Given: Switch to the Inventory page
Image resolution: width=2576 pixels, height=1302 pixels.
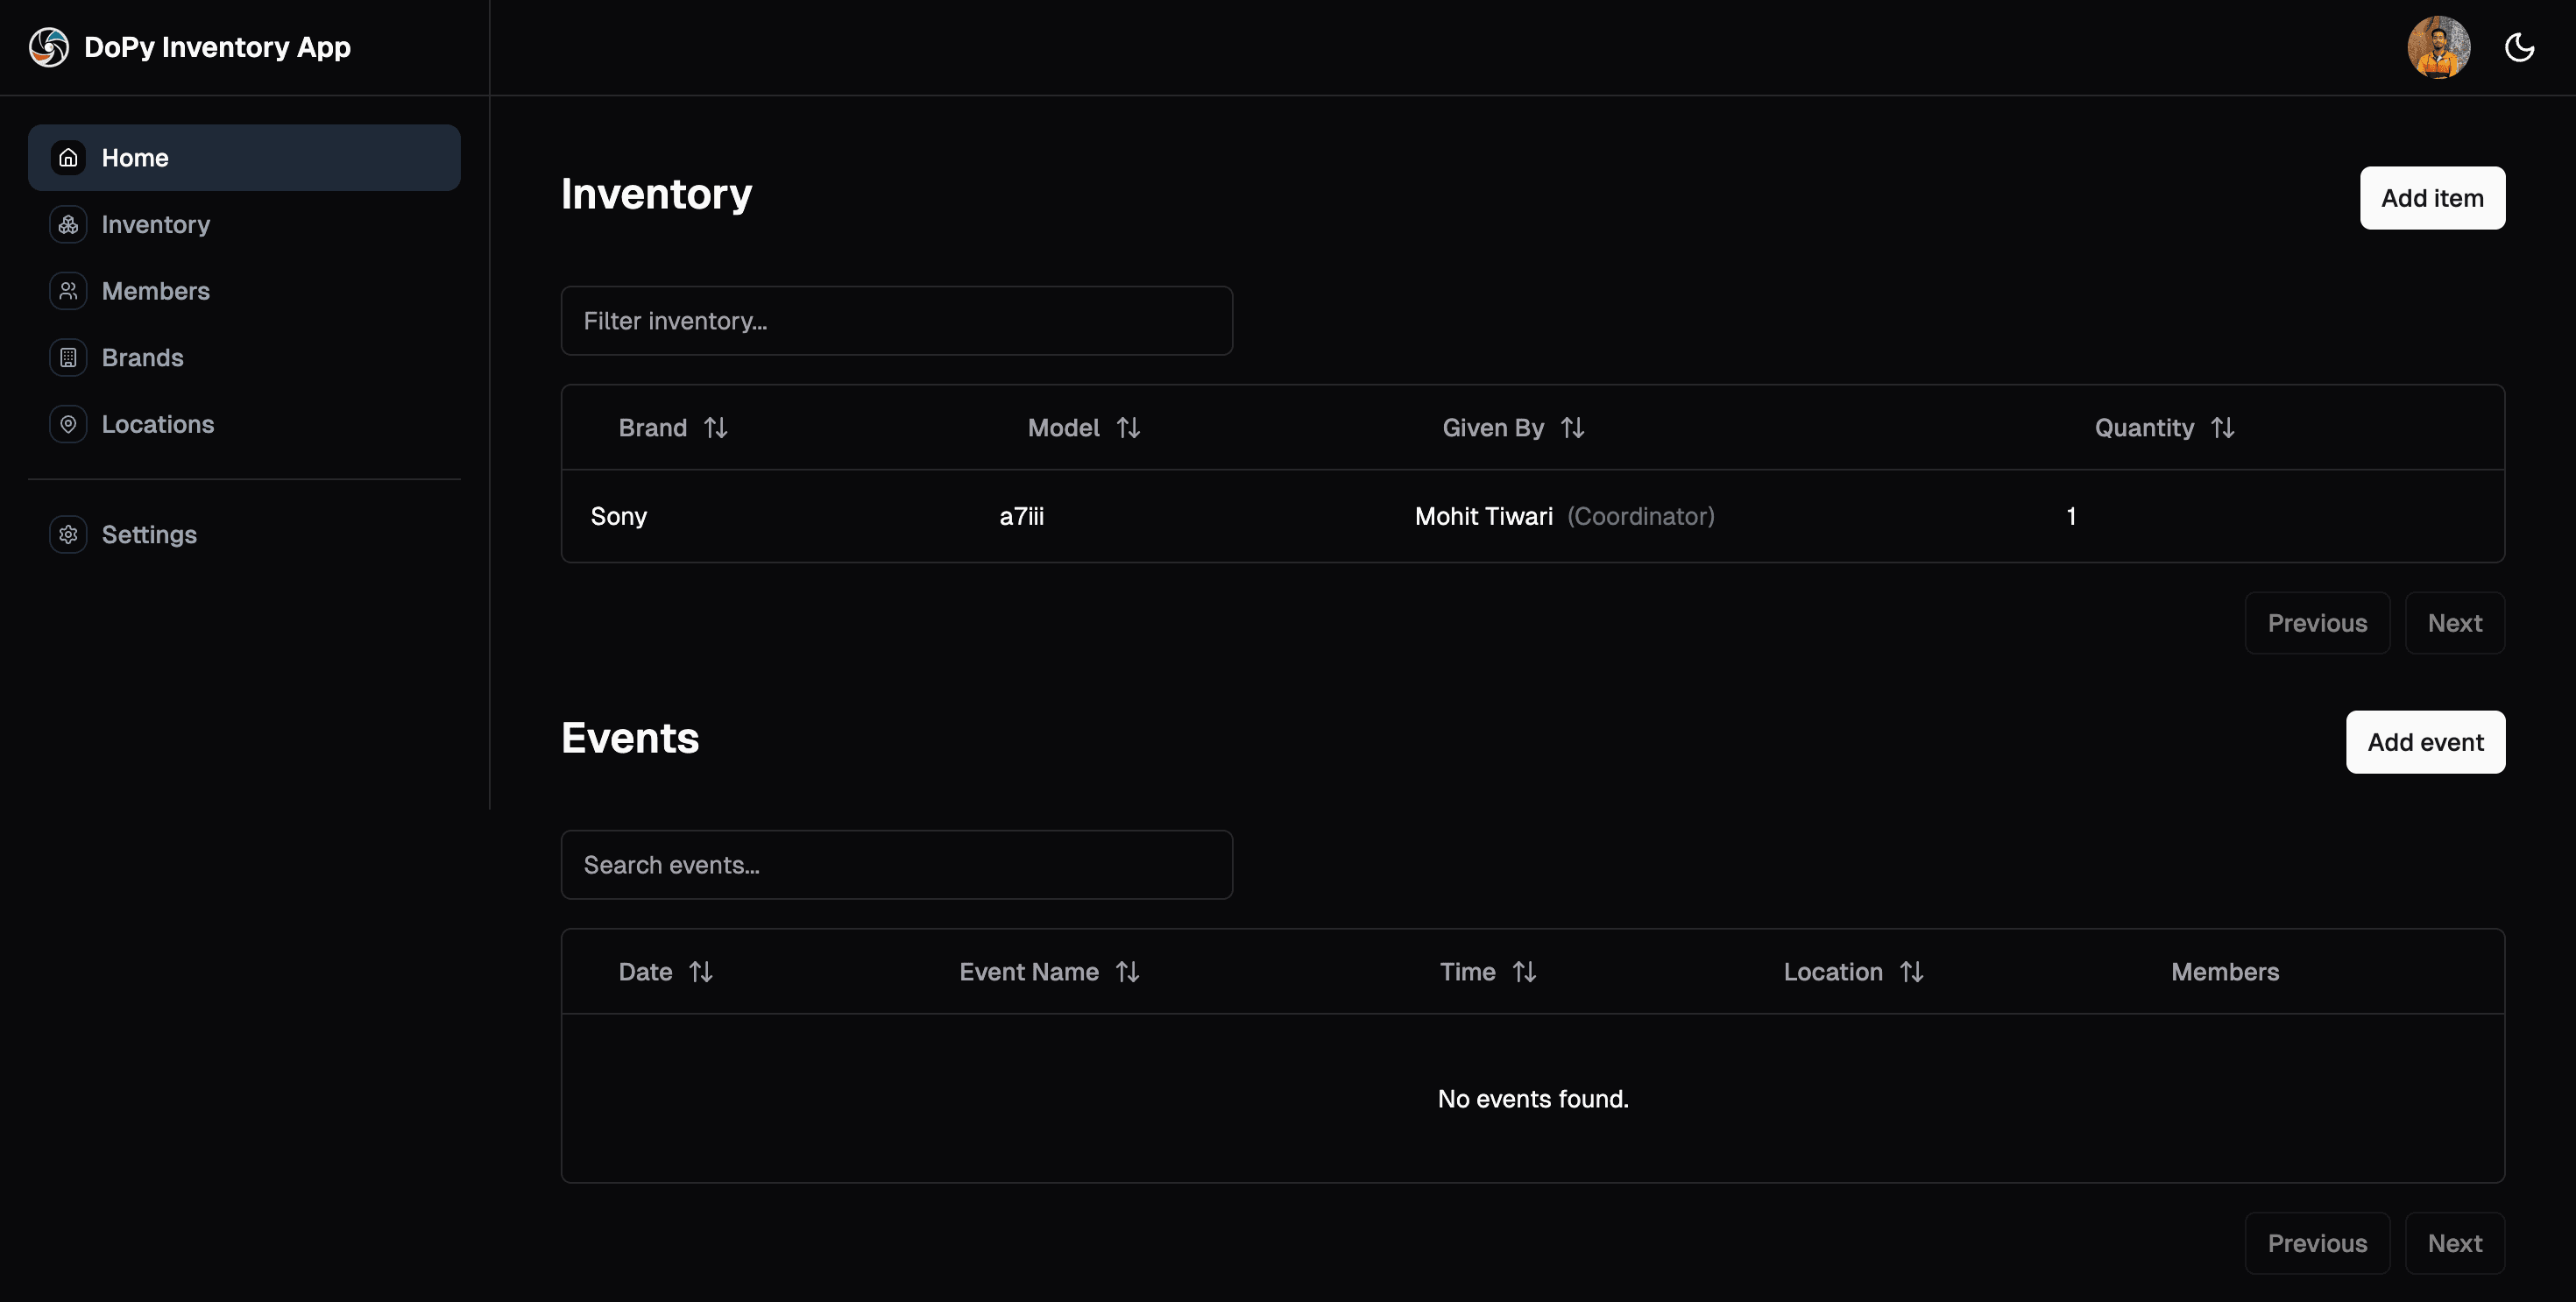Looking at the screenshot, I should [x=155, y=224].
